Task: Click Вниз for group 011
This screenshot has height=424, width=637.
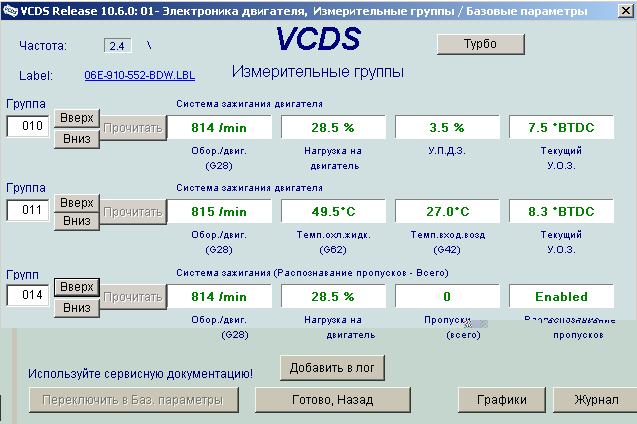Action: pos(77,221)
